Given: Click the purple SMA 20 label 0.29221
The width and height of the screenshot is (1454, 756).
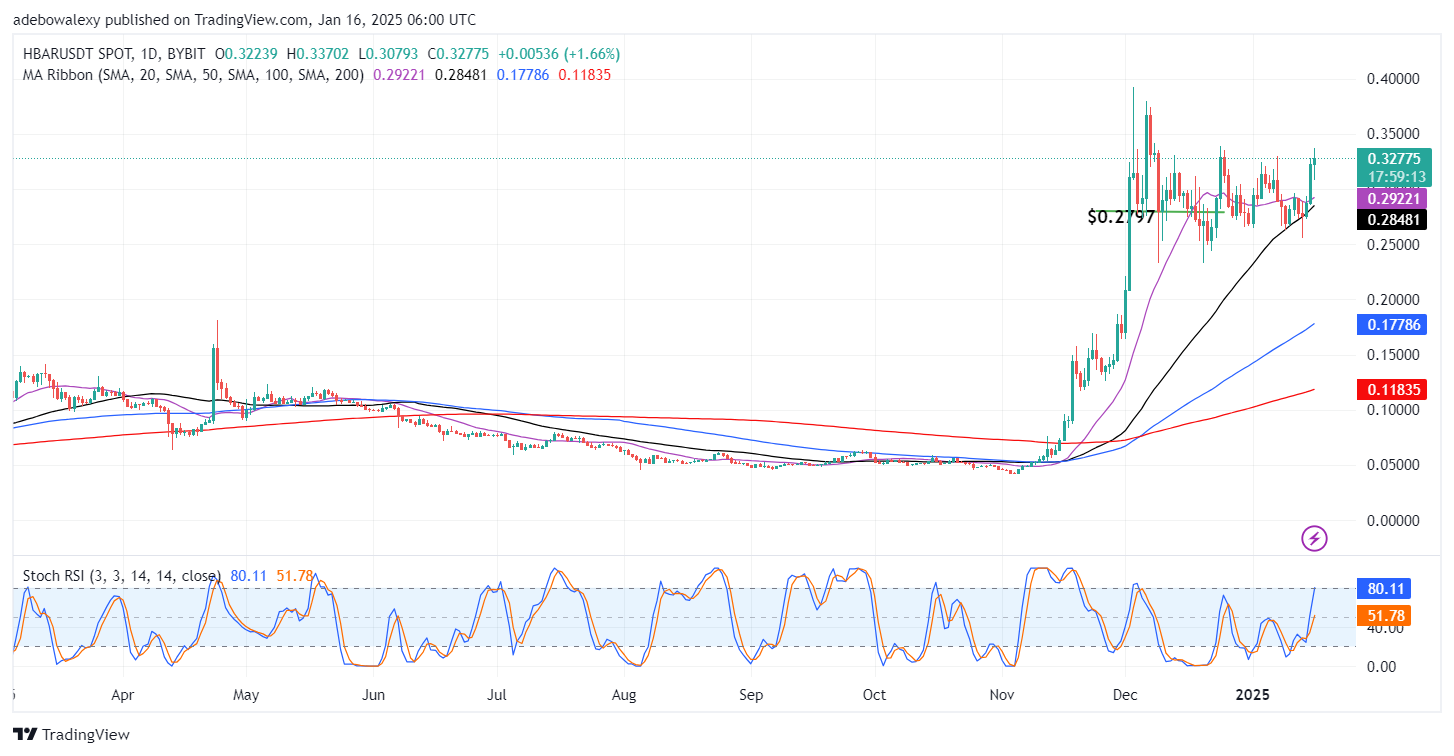Looking at the screenshot, I should point(1394,198).
